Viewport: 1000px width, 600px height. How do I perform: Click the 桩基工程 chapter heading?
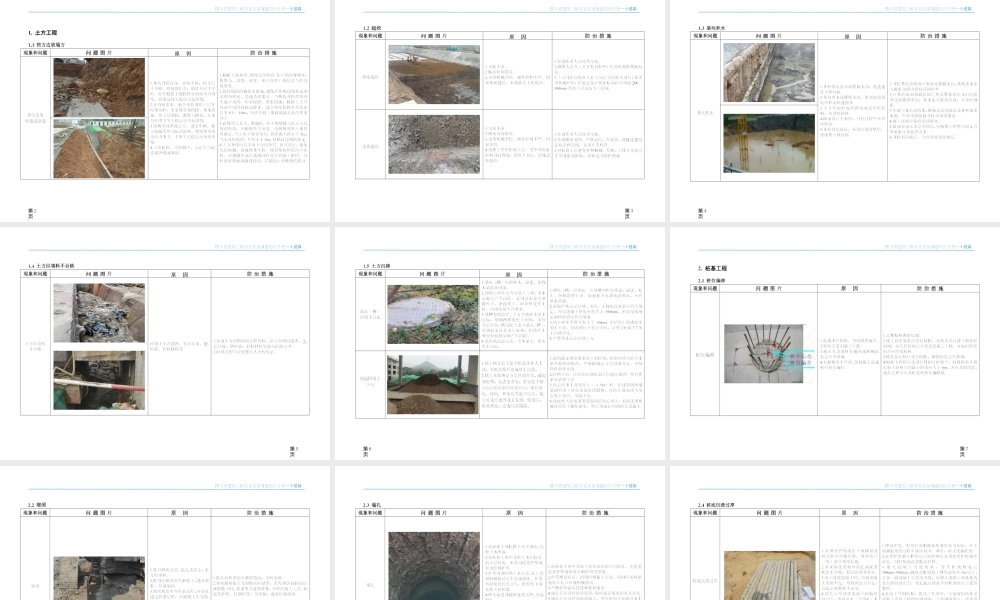tap(719, 268)
